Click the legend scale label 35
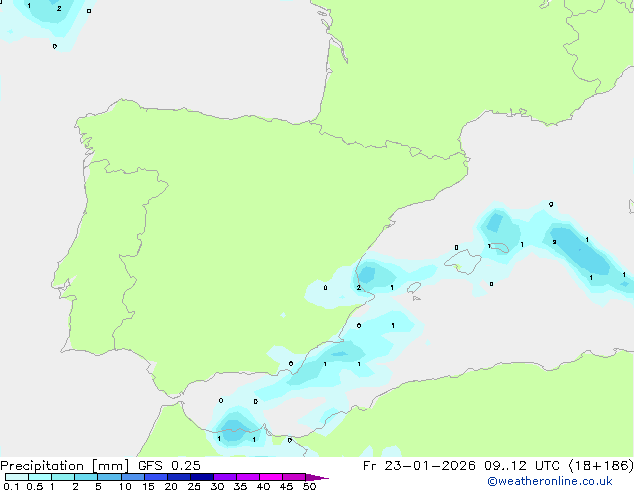 click(240, 486)
